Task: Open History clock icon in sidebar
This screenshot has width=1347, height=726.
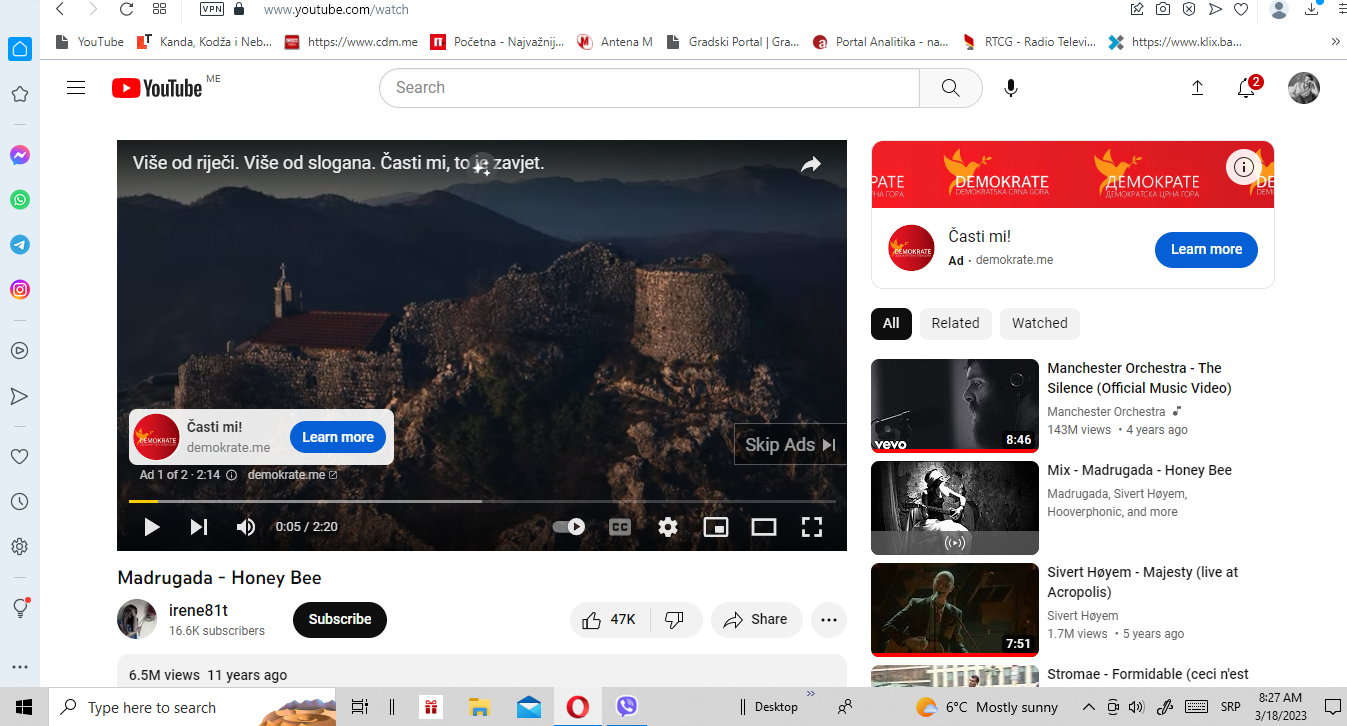Action: pyautogui.click(x=19, y=502)
